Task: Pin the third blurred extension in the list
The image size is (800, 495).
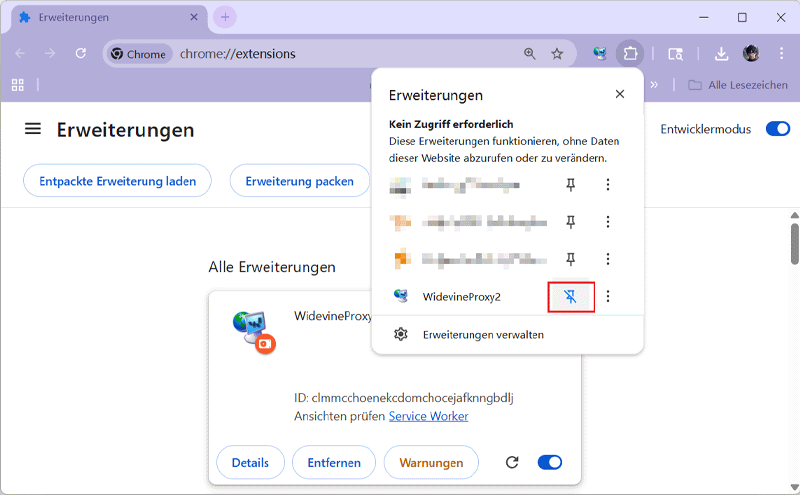Action: click(570, 259)
